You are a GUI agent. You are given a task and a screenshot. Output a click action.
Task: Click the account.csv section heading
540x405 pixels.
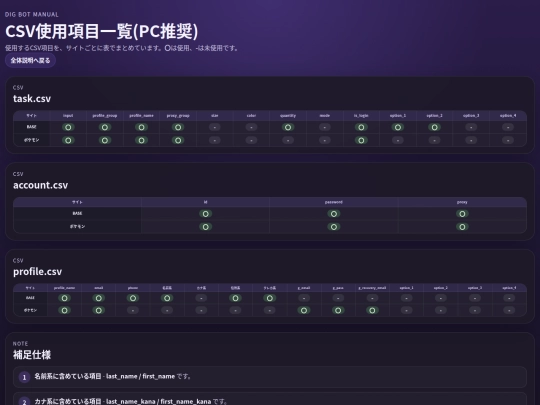tap(41, 185)
